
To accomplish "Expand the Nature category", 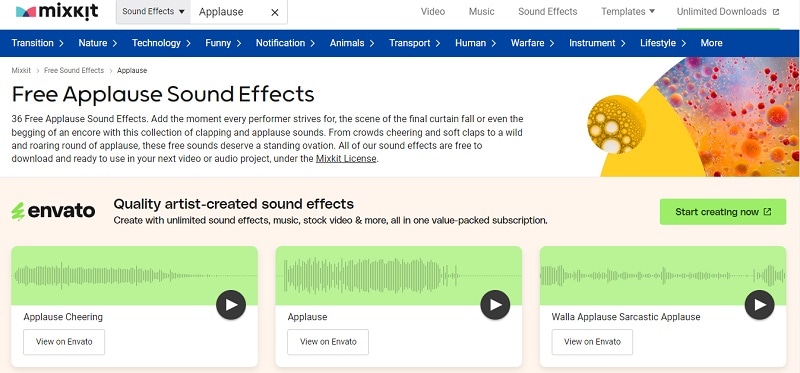I will [98, 43].
